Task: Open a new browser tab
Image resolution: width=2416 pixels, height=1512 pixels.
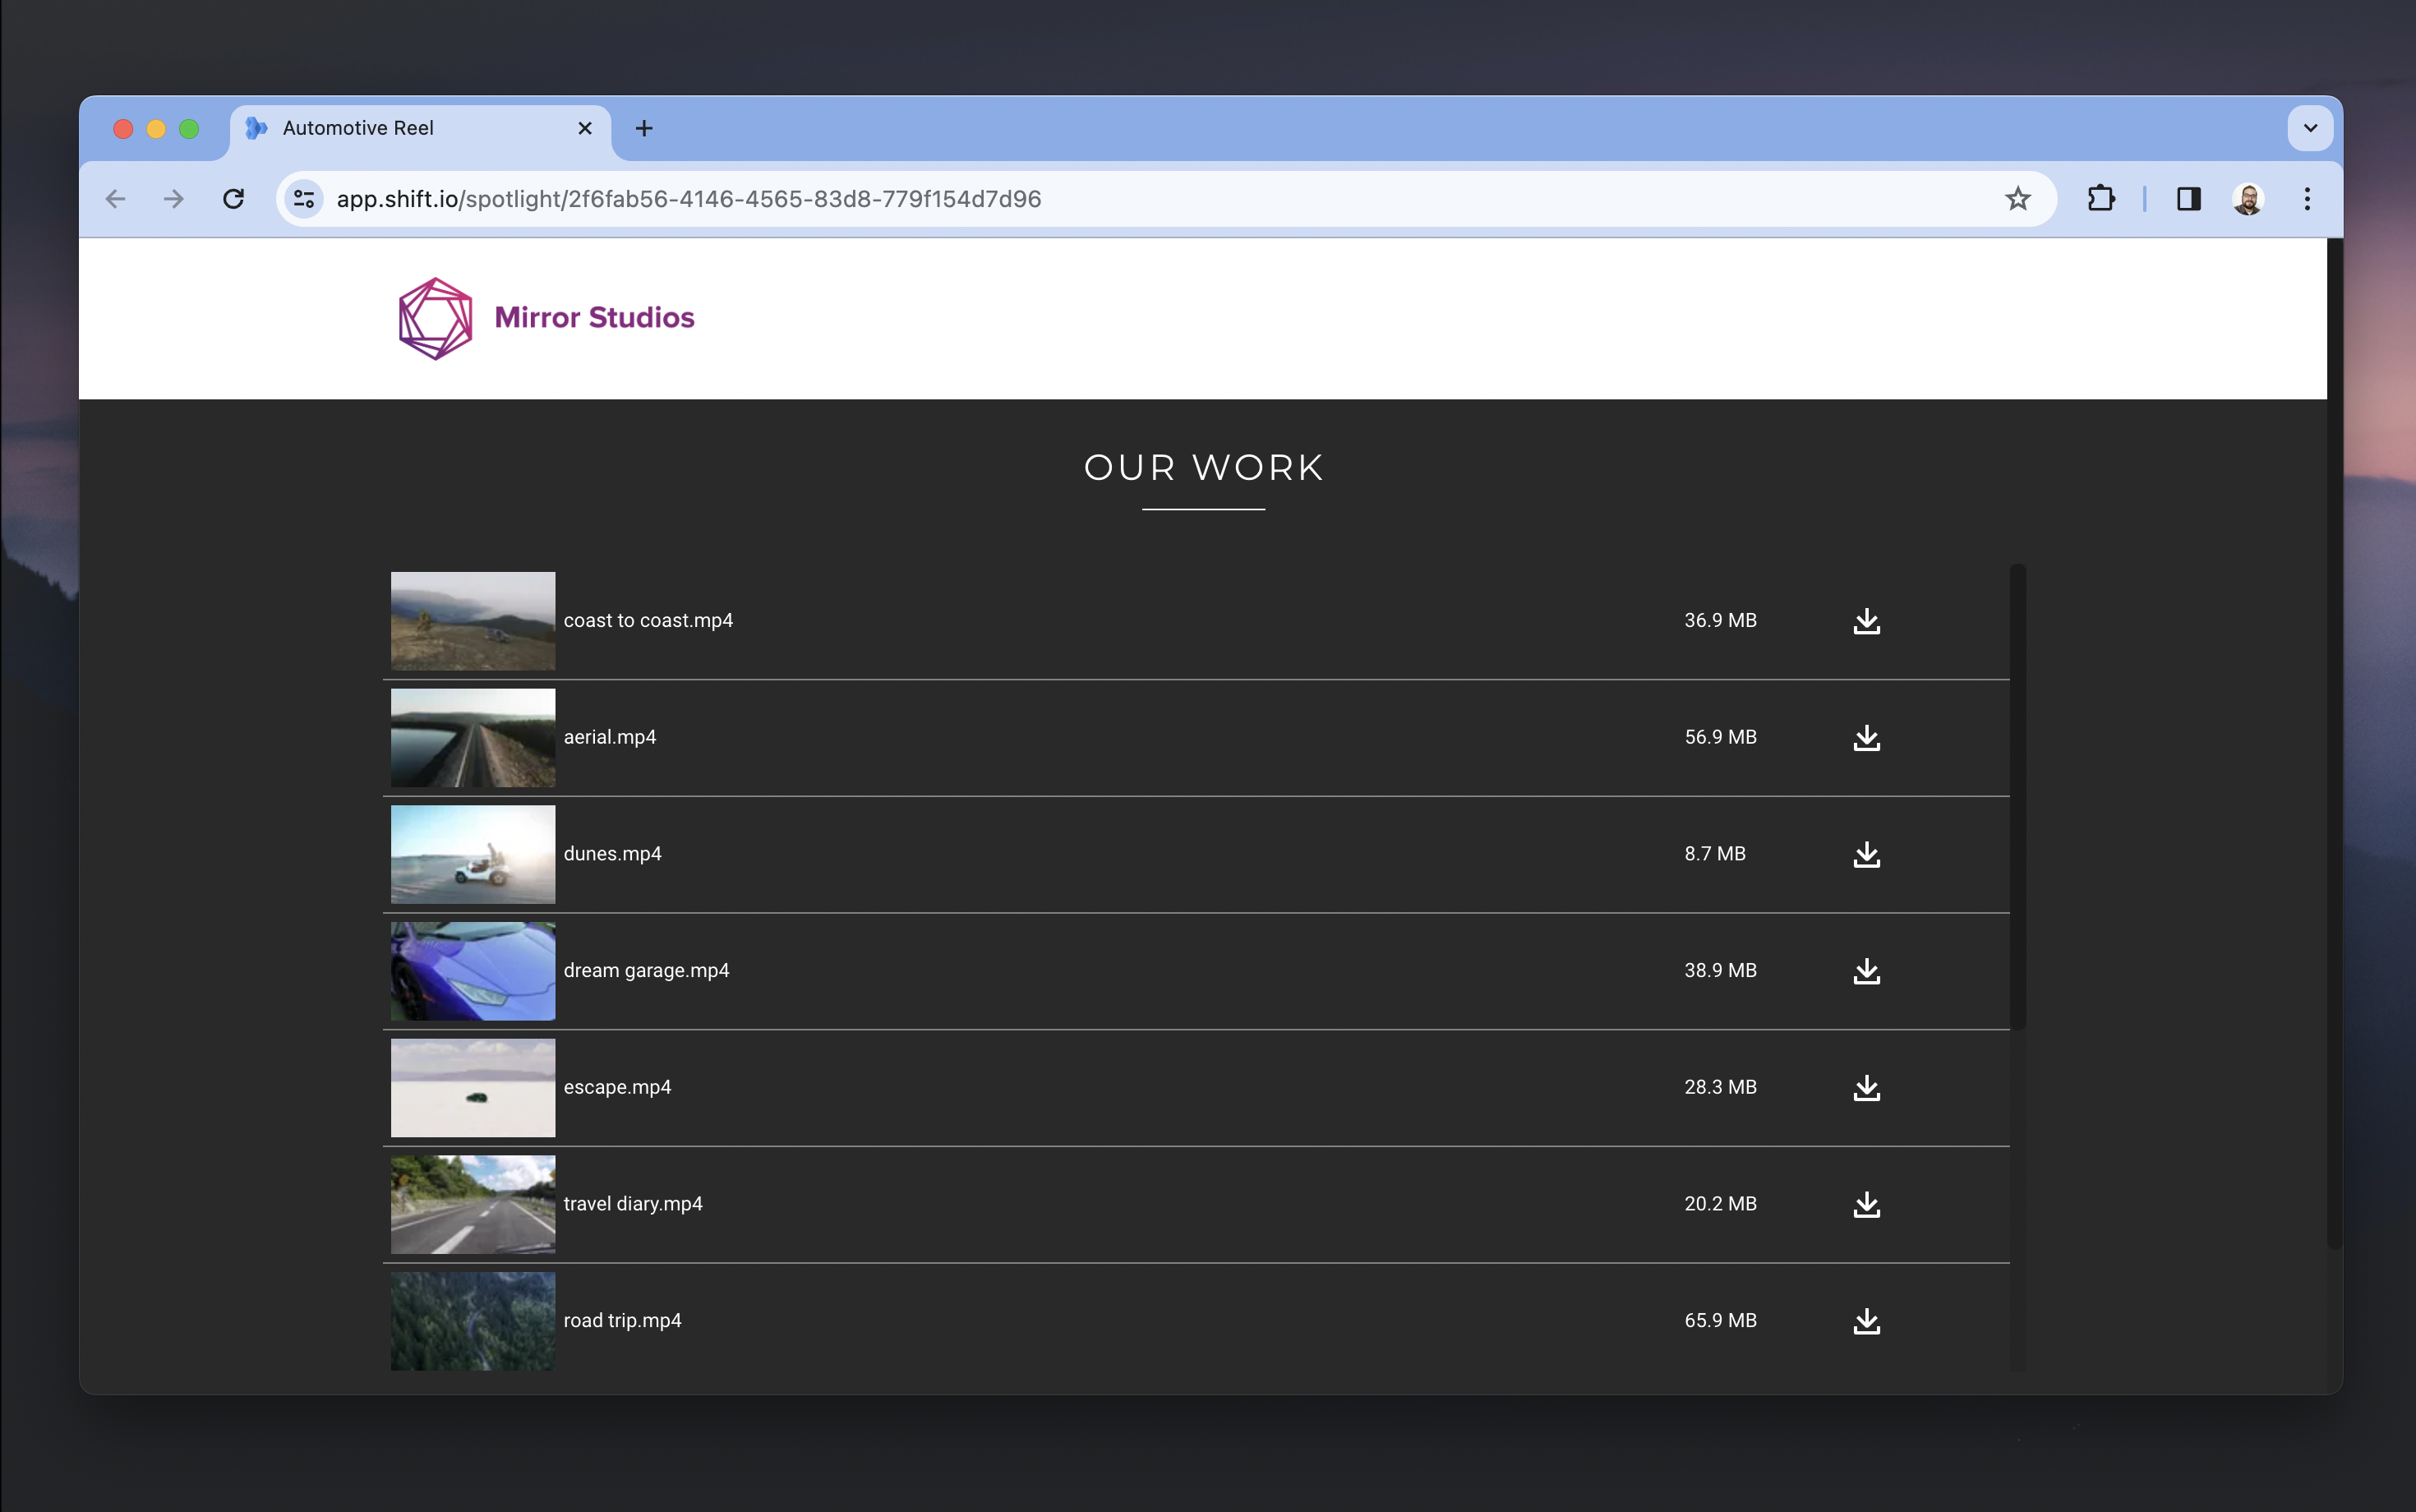Action: pos(644,128)
